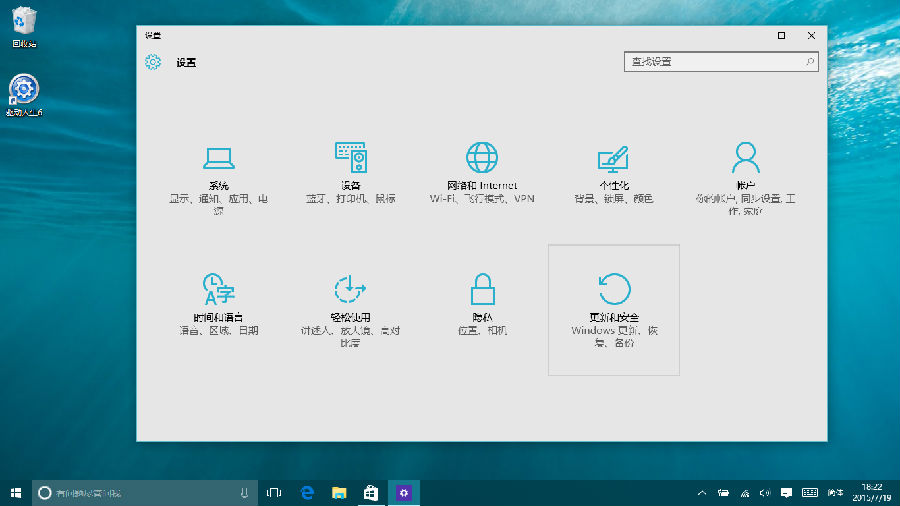The height and width of the screenshot is (506, 900).
Task: Click the input method indicator in tray
Action: click(835, 493)
